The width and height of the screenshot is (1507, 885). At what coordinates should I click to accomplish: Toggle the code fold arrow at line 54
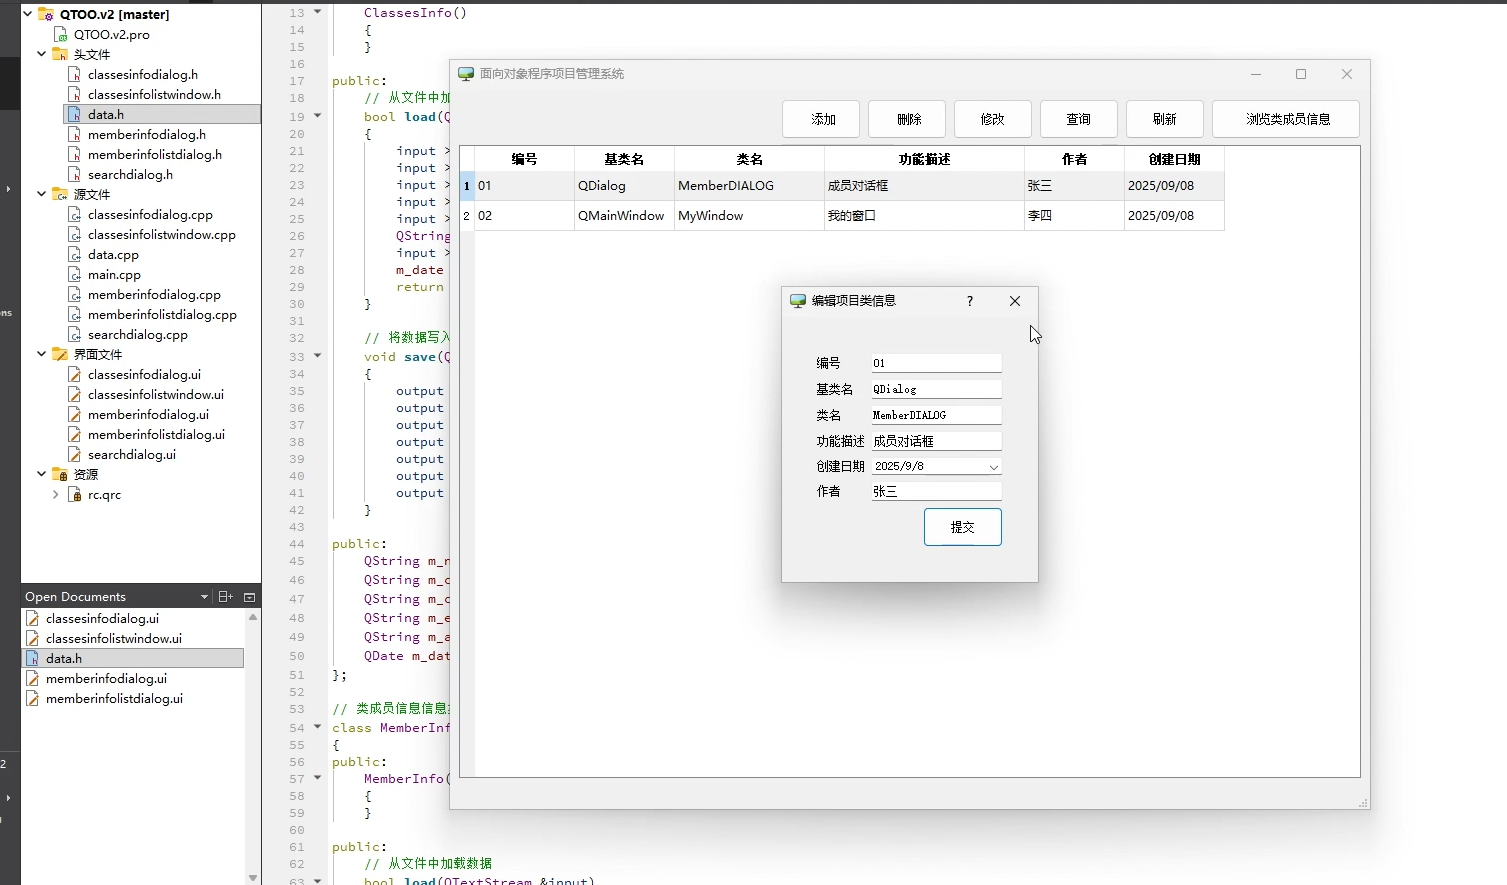318,727
